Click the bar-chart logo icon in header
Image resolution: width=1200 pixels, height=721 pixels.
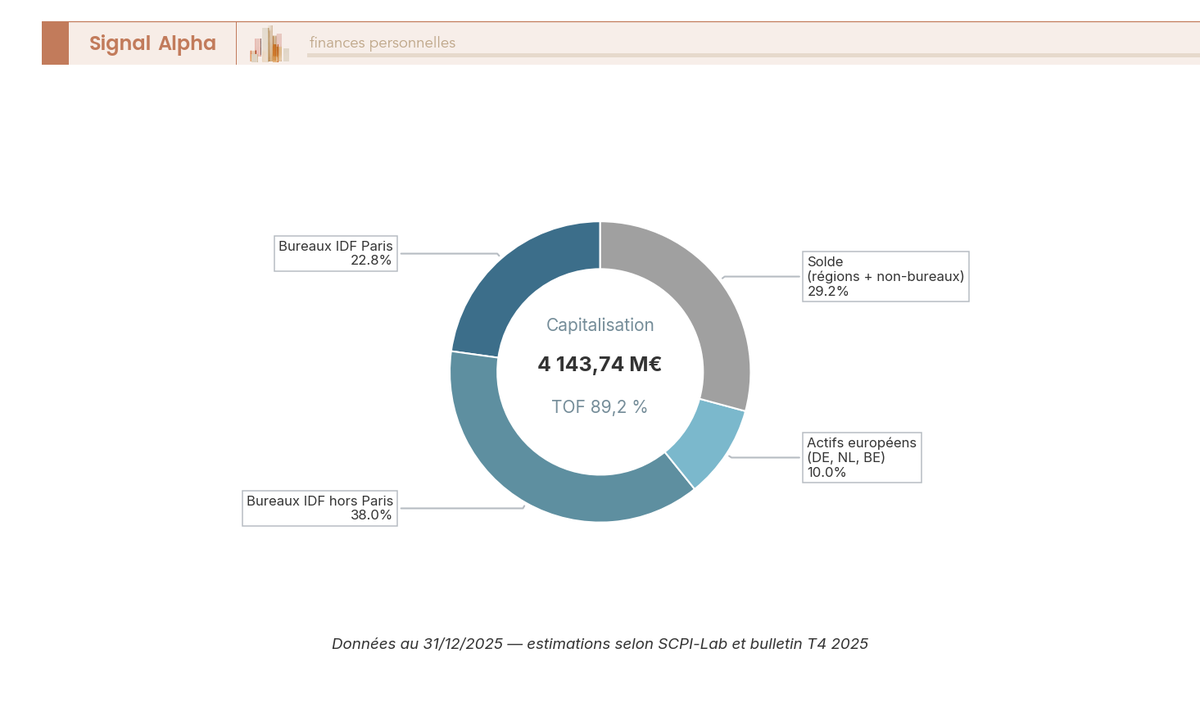[269, 44]
